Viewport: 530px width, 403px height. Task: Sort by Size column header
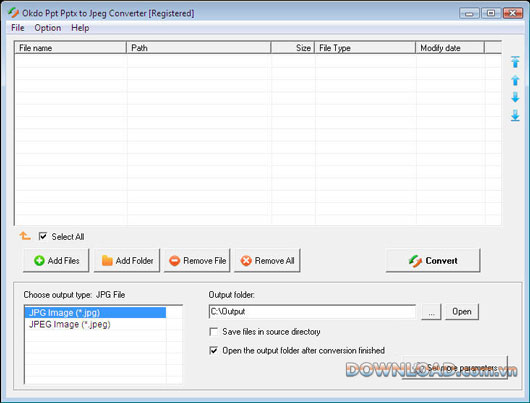tap(293, 48)
